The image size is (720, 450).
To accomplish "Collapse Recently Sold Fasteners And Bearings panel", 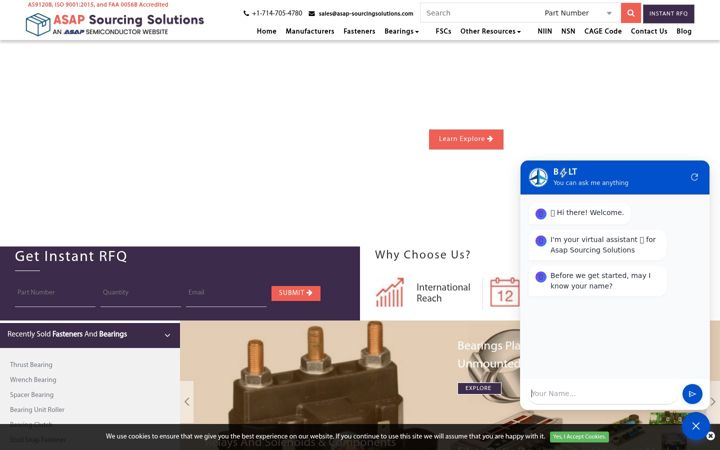I will pos(168,335).
